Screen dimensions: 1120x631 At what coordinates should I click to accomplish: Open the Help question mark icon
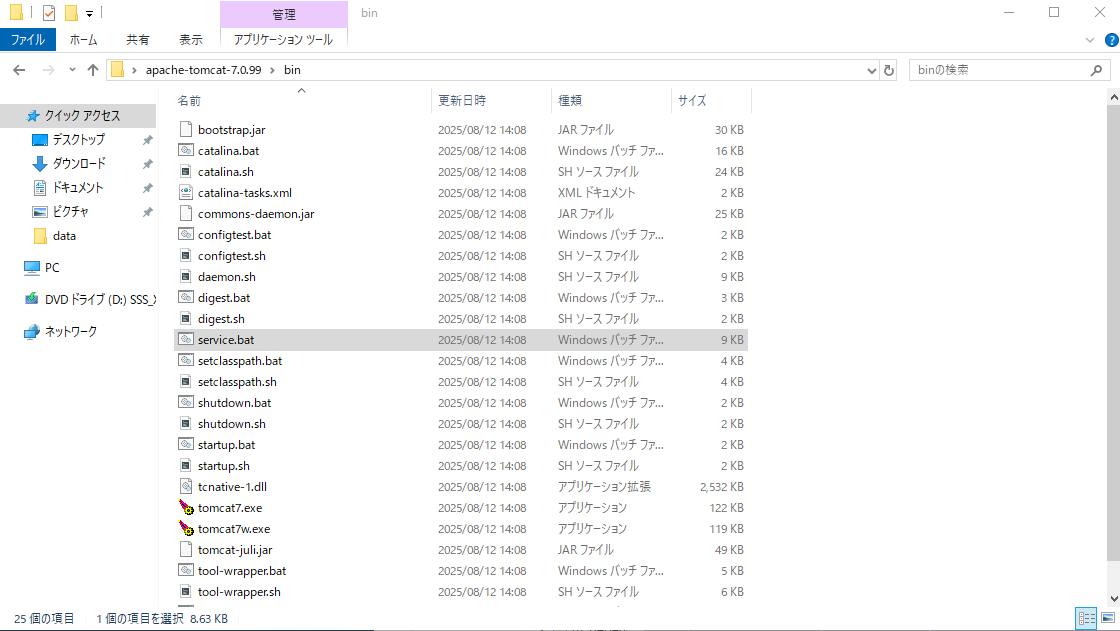pos(1111,40)
